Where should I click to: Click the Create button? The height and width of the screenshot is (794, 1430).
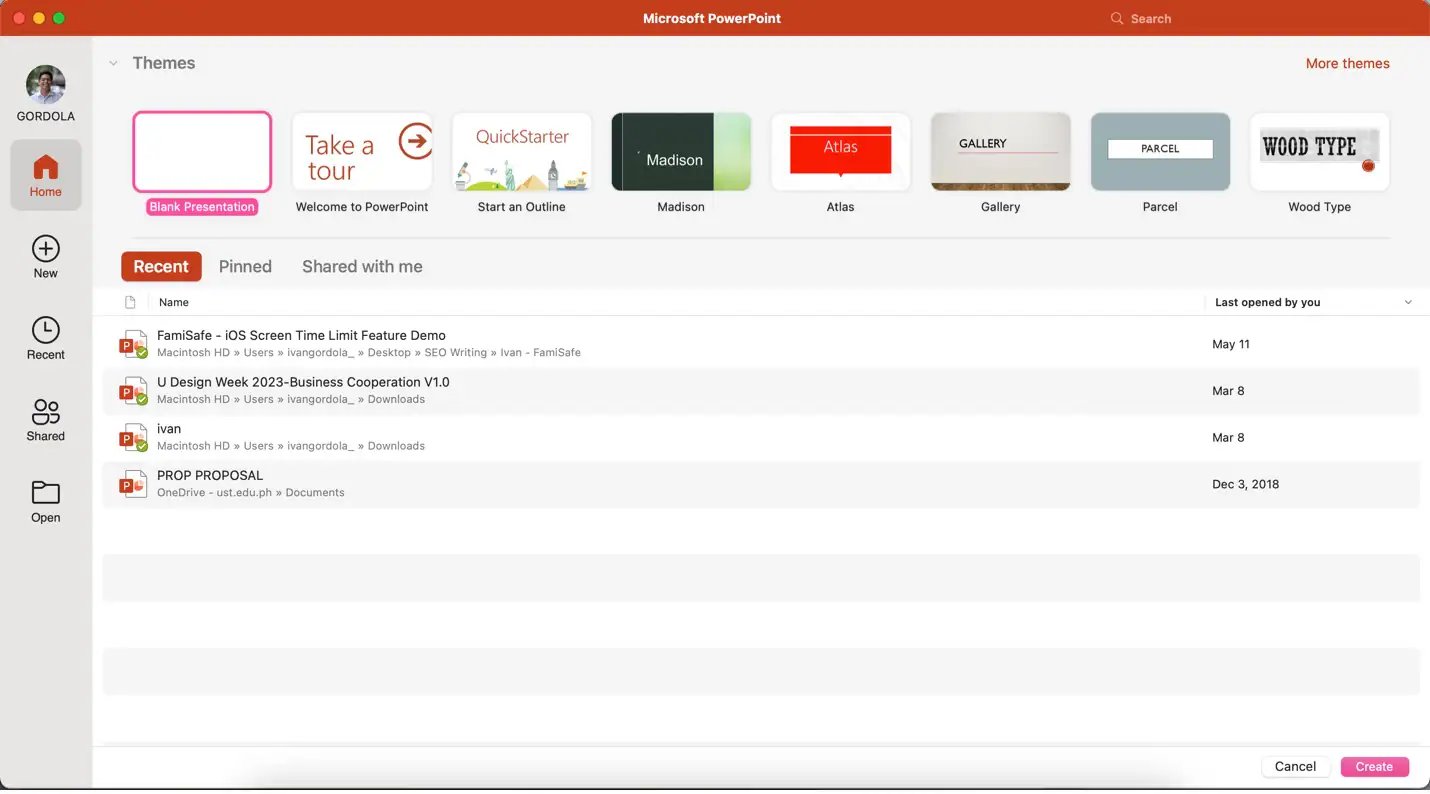(x=1374, y=767)
